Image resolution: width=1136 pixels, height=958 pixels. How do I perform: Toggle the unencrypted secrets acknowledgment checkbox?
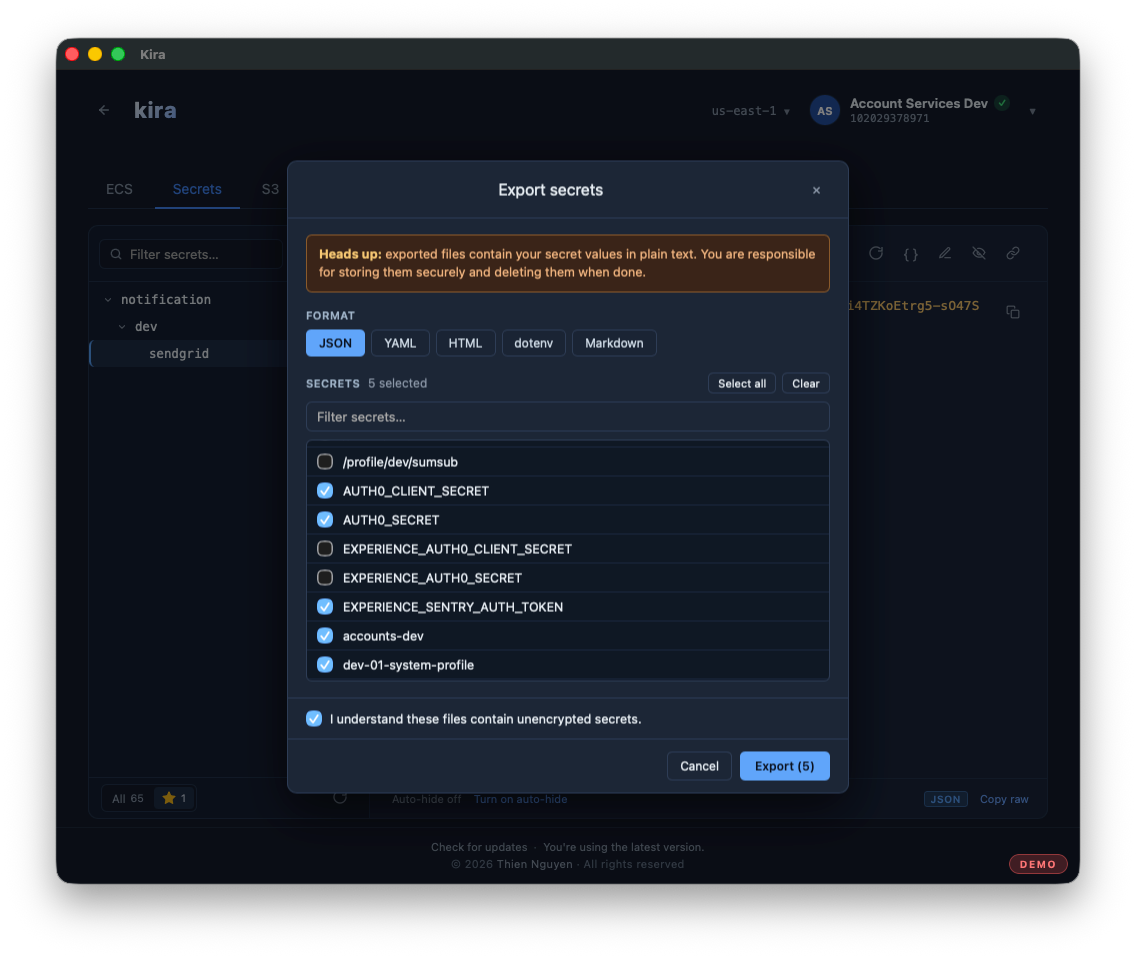(x=314, y=719)
